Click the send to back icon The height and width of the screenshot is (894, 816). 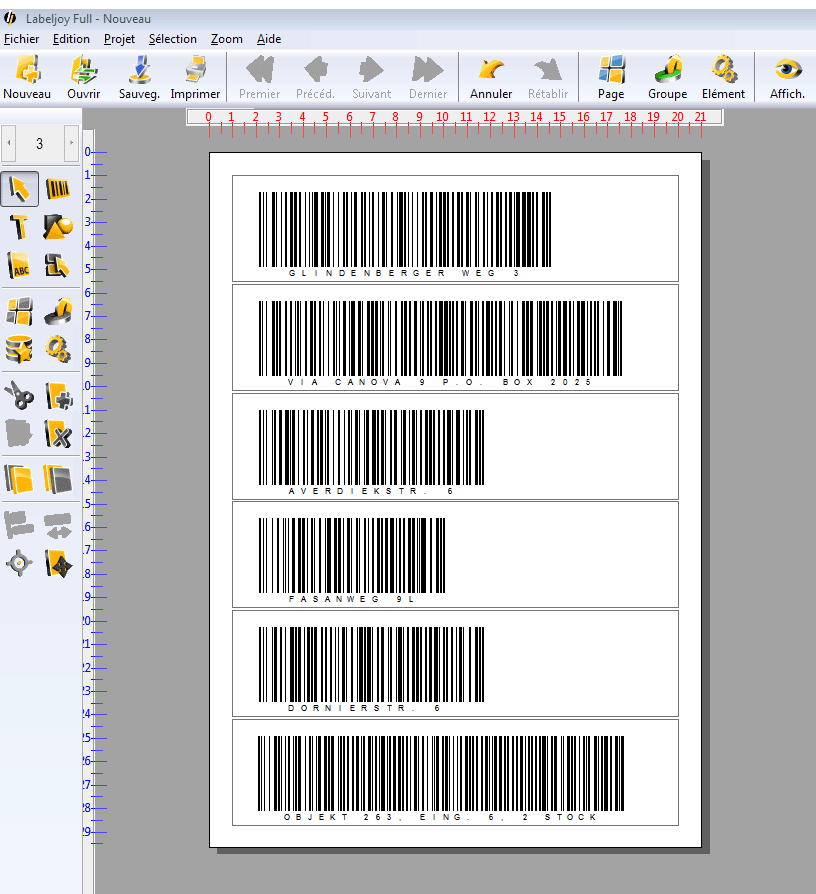click(x=58, y=479)
